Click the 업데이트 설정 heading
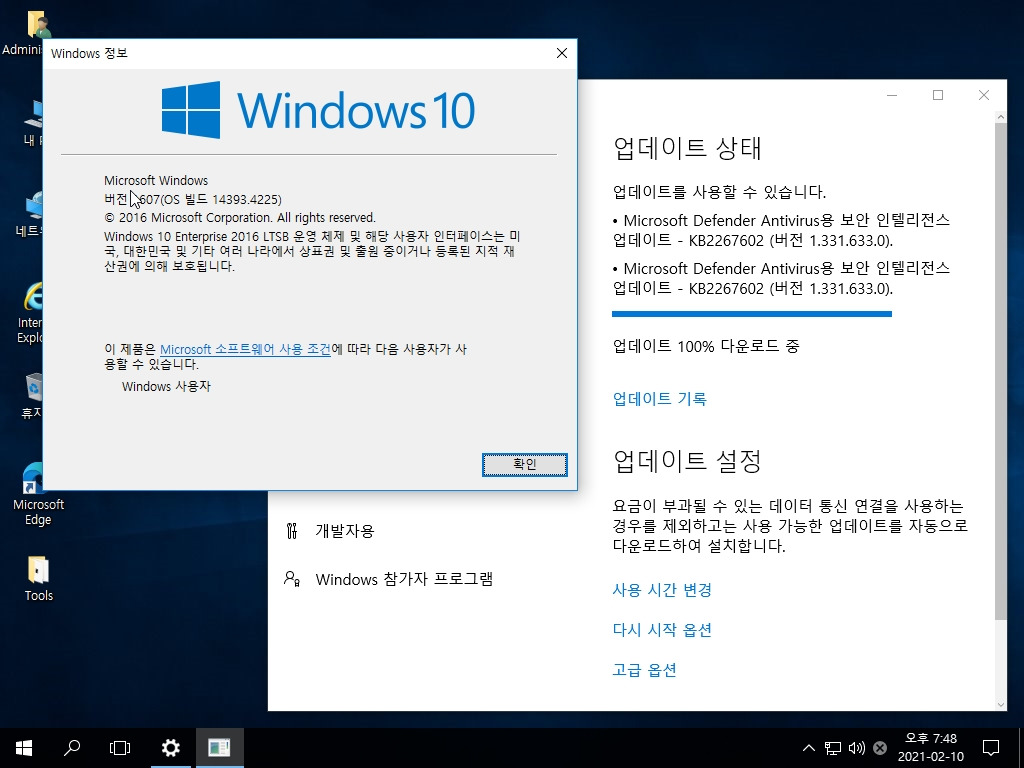Screen dimensions: 1024x768 (688, 461)
